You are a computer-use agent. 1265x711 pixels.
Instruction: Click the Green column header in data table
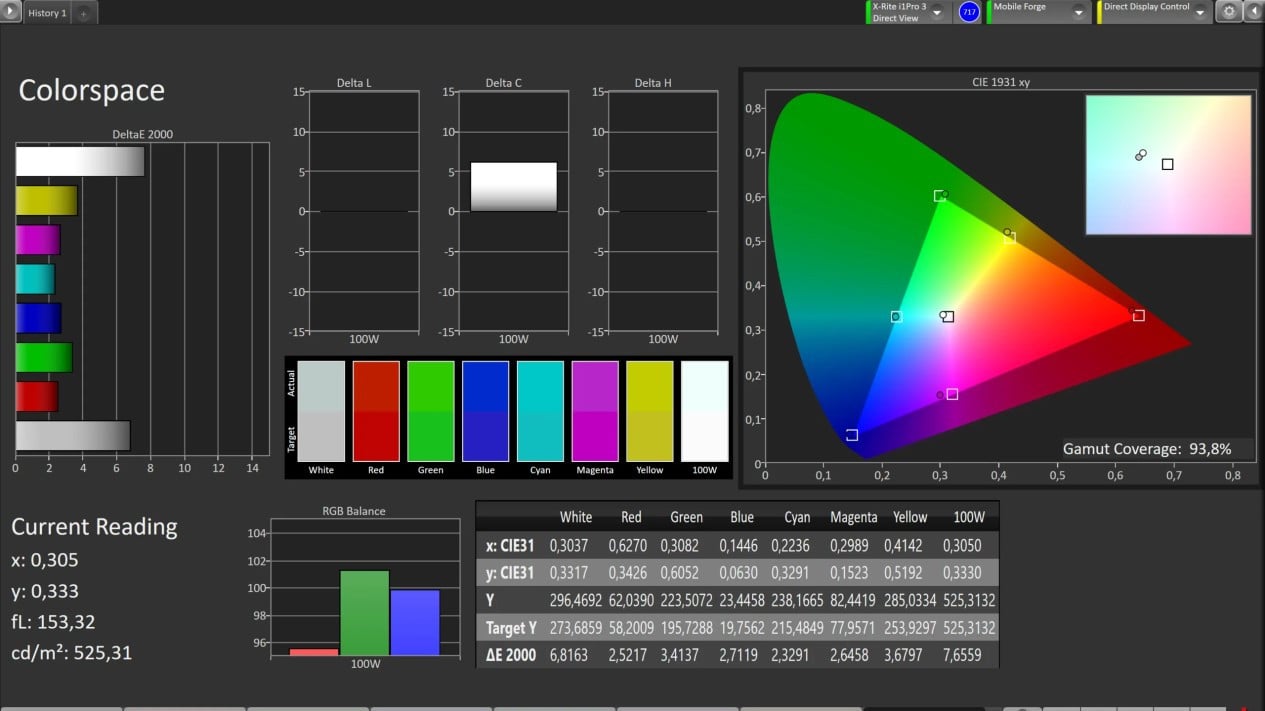tap(686, 517)
